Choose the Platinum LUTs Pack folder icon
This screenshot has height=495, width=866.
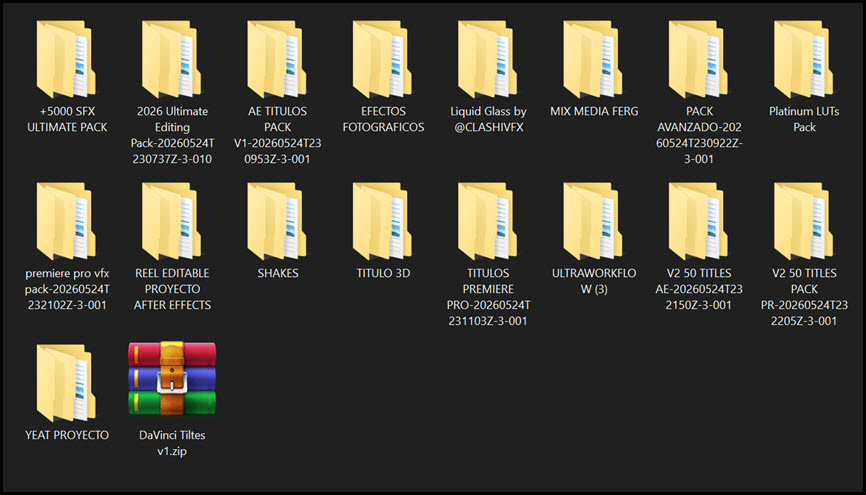[804, 59]
